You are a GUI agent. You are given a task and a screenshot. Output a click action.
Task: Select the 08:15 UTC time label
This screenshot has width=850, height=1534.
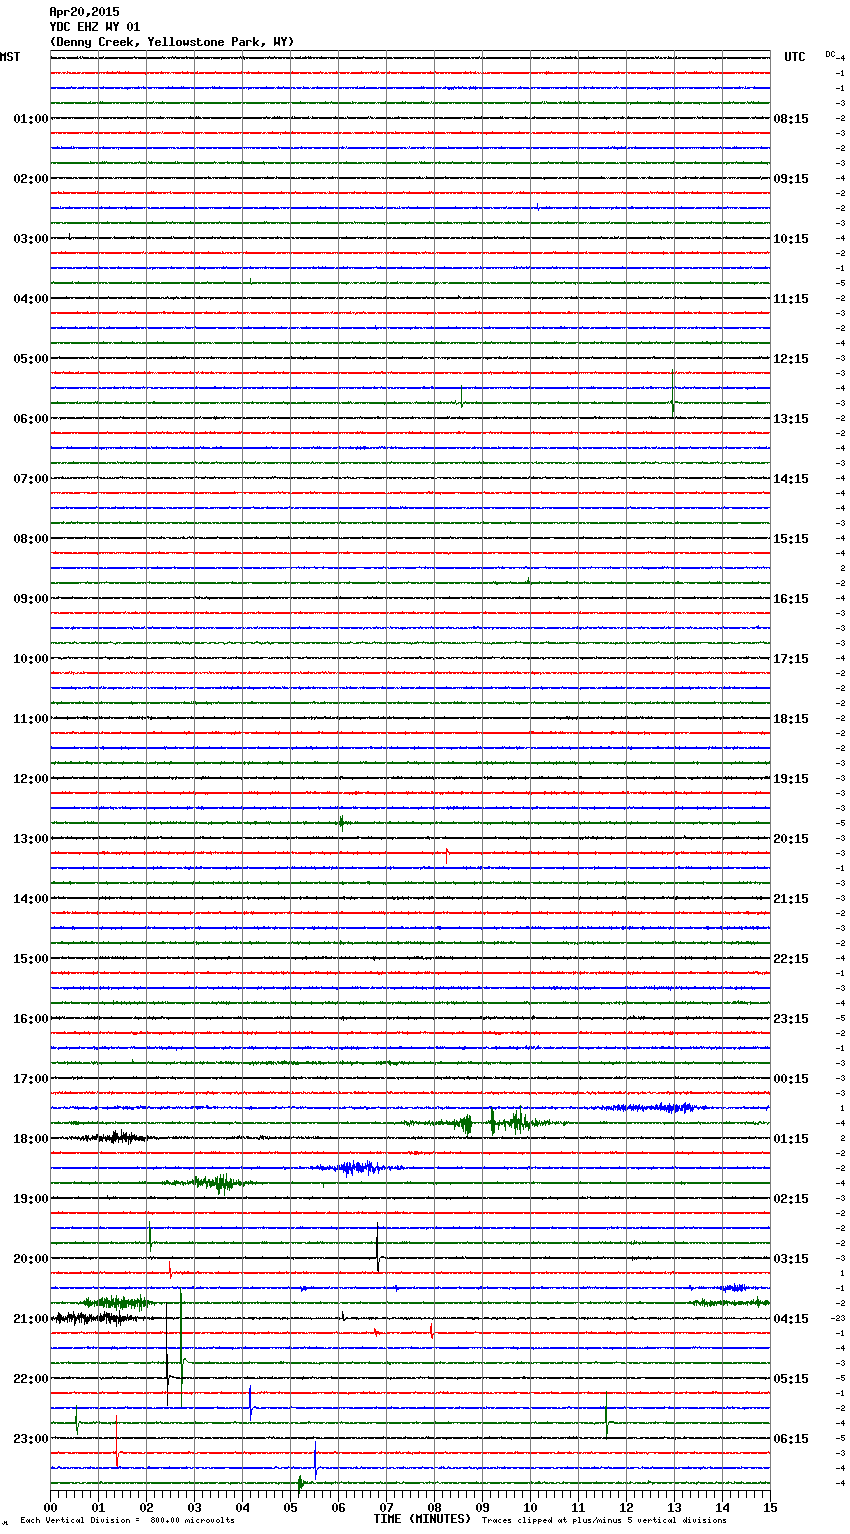click(x=791, y=119)
